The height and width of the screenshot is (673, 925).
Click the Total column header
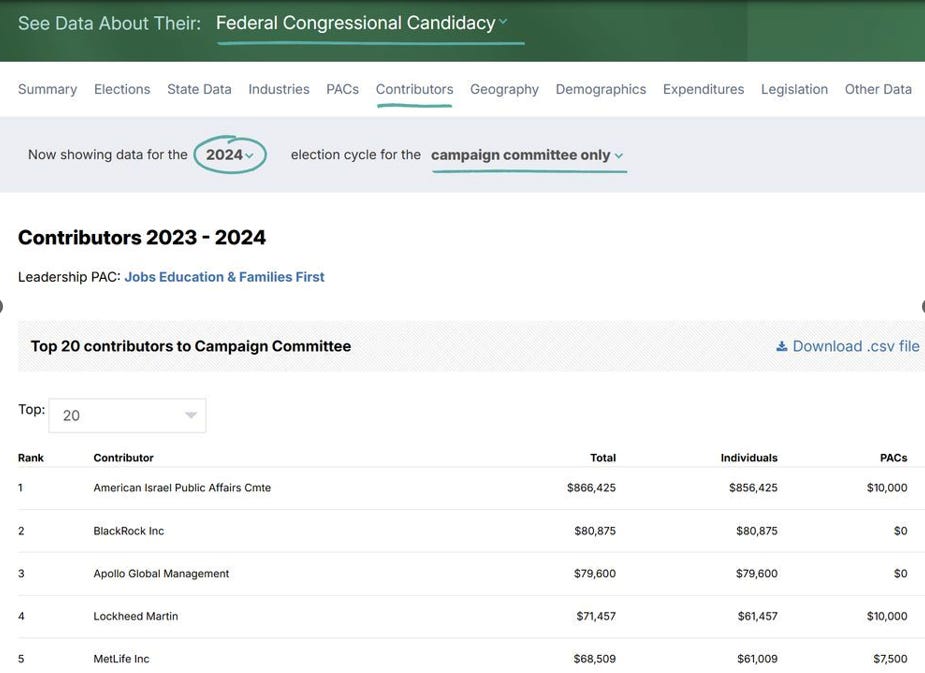603,458
